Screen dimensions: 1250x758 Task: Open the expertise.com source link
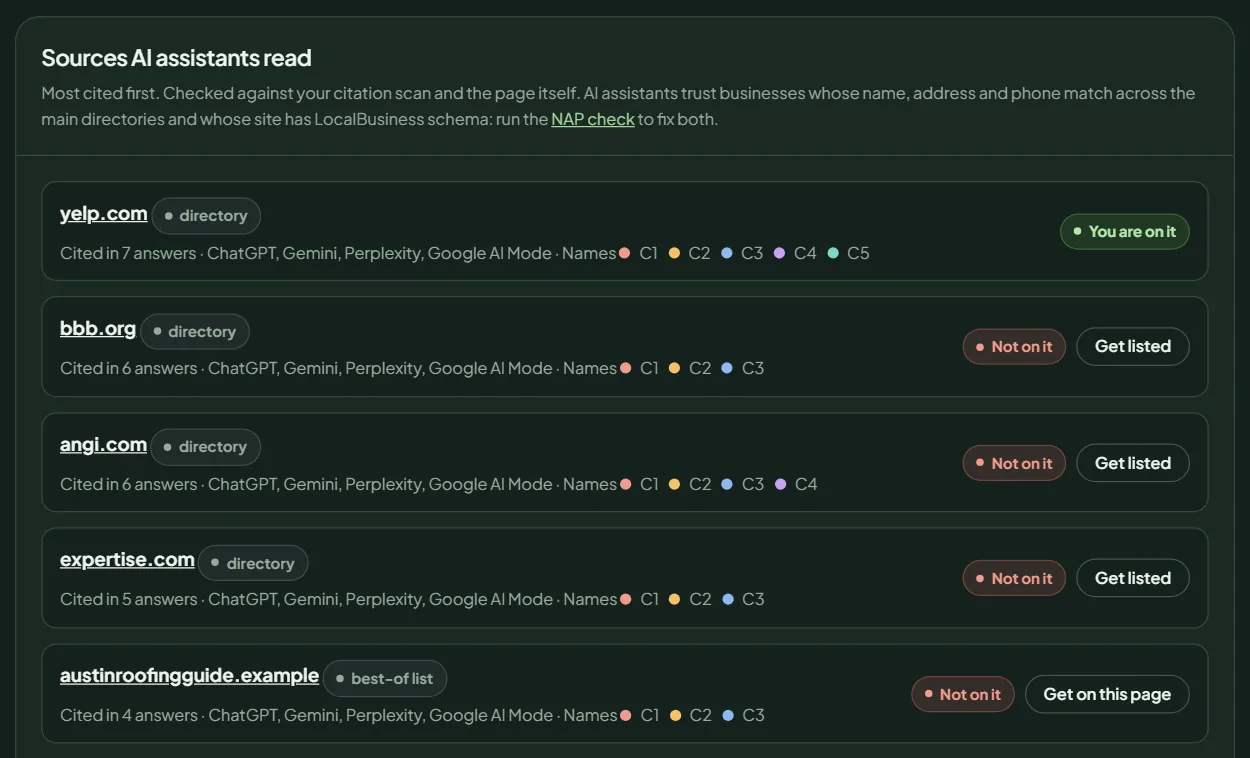click(x=127, y=560)
